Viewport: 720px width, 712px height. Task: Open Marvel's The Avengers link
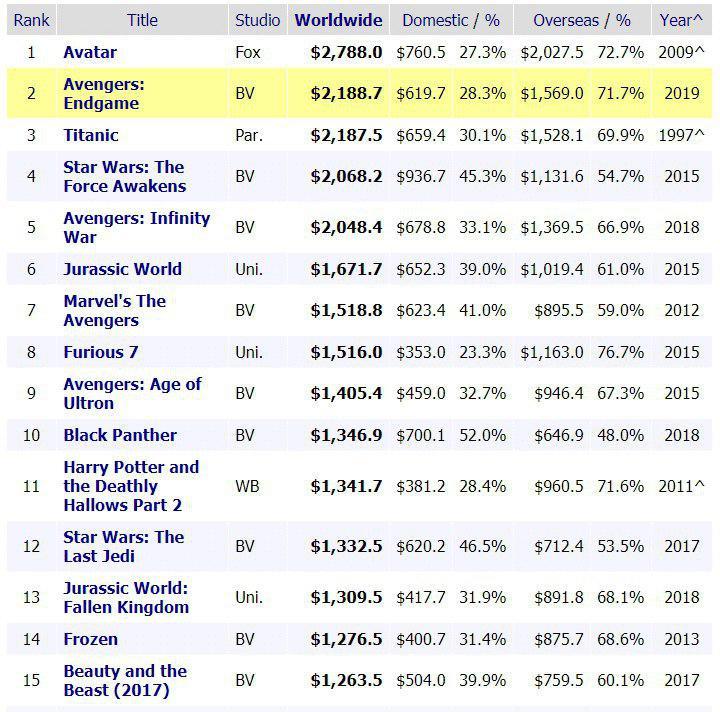[114, 310]
